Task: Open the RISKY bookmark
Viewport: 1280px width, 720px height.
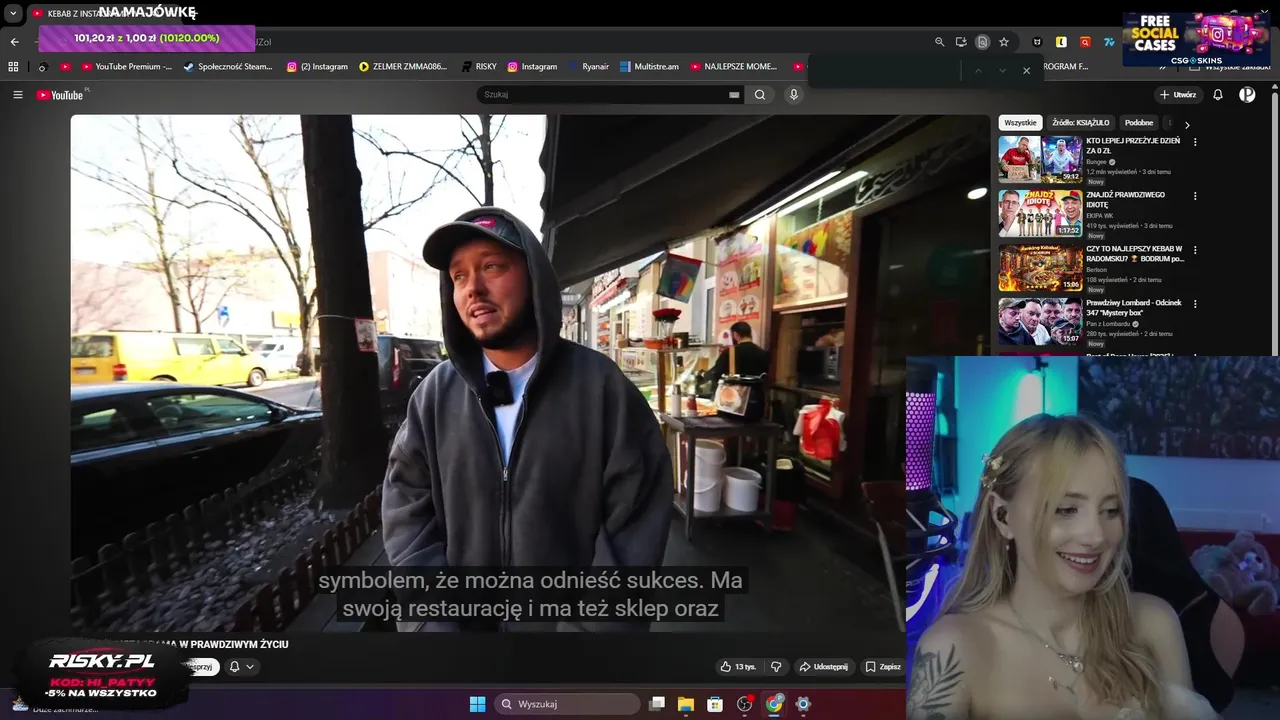Action: coord(479,67)
